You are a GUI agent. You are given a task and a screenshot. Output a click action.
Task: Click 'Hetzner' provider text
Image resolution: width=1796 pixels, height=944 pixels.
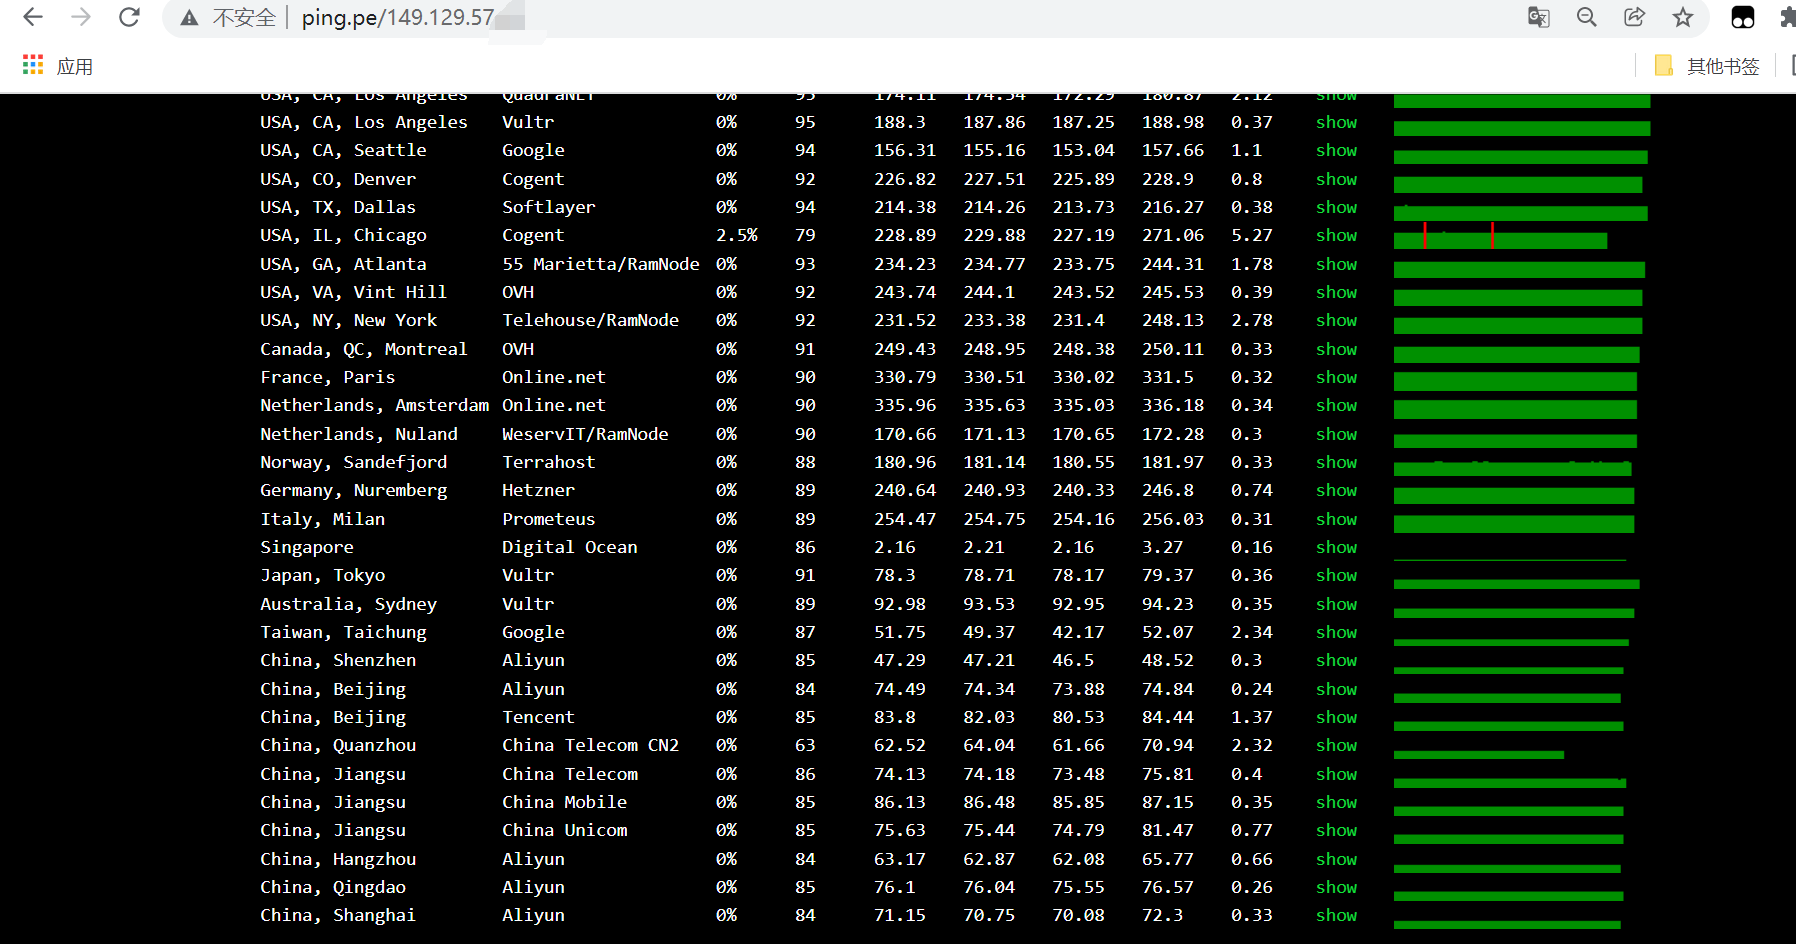tap(538, 490)
